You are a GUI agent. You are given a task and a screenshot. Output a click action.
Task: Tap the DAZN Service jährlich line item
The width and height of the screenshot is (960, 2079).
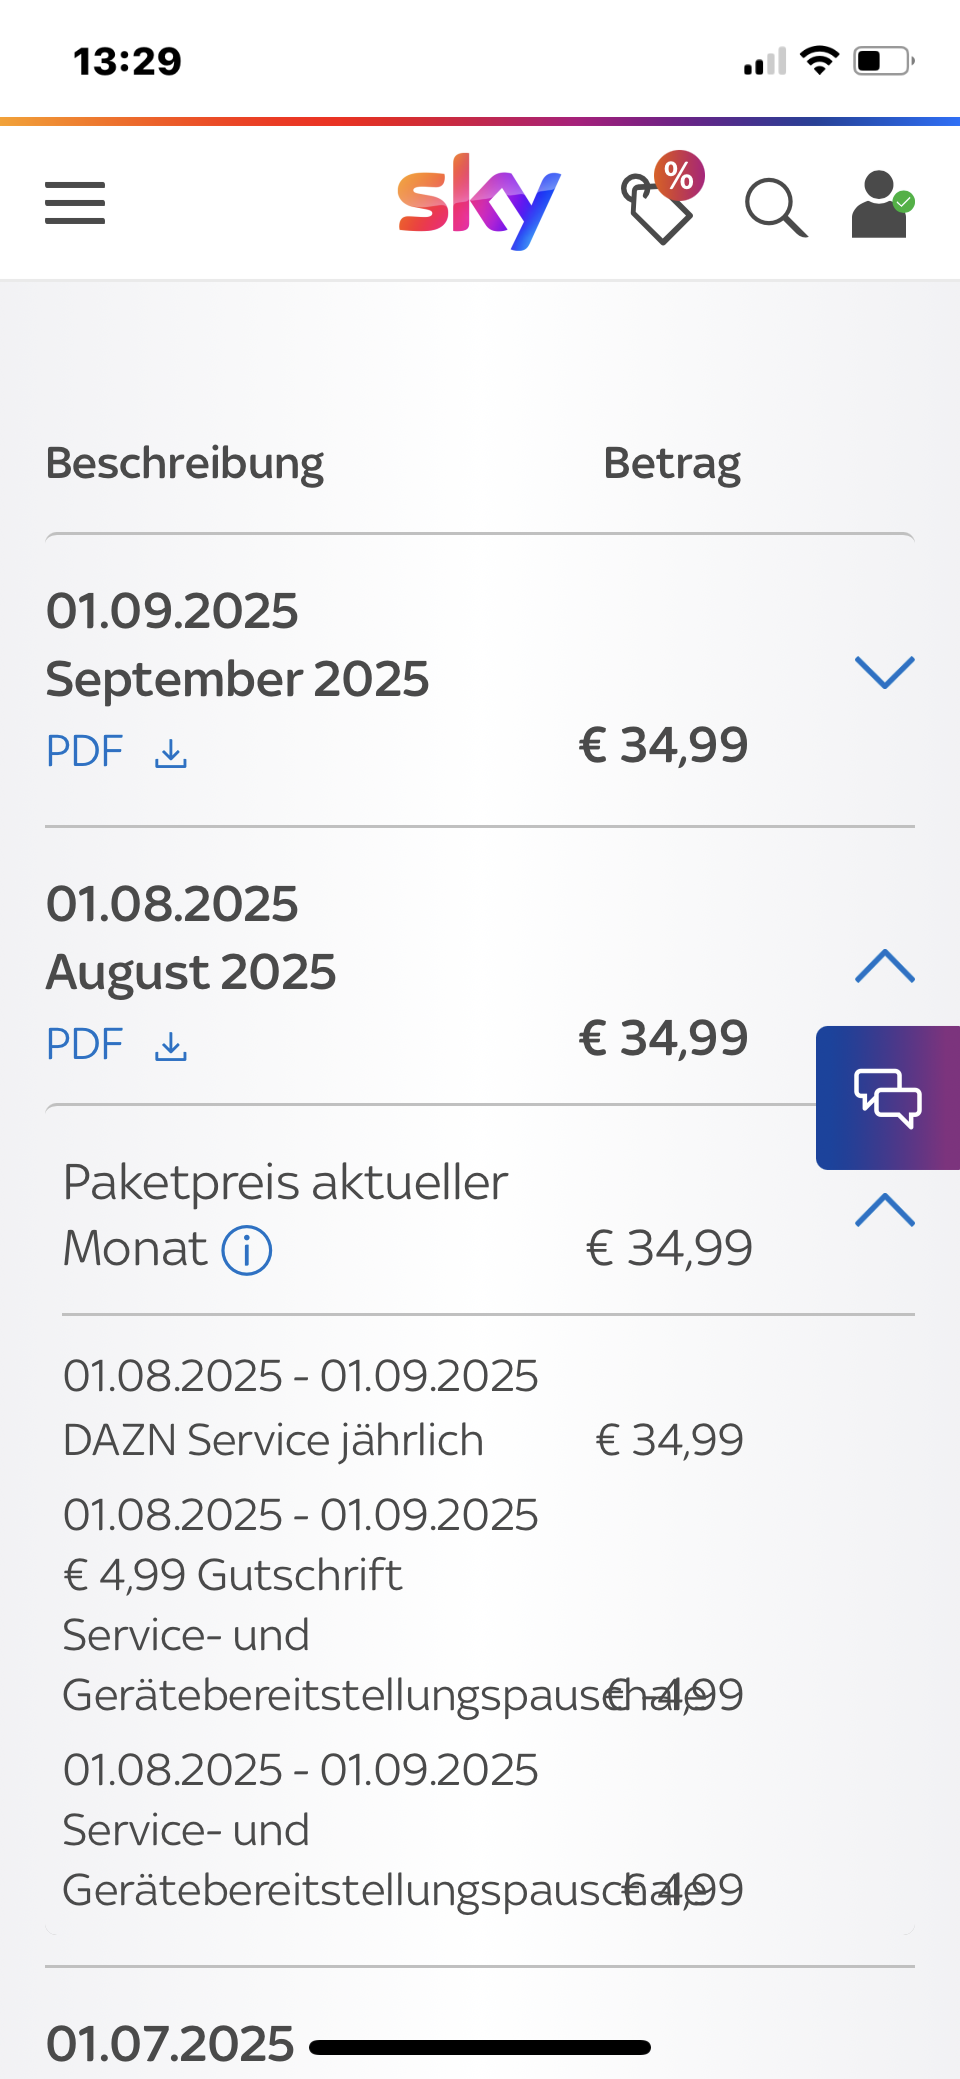[273, 1440]
